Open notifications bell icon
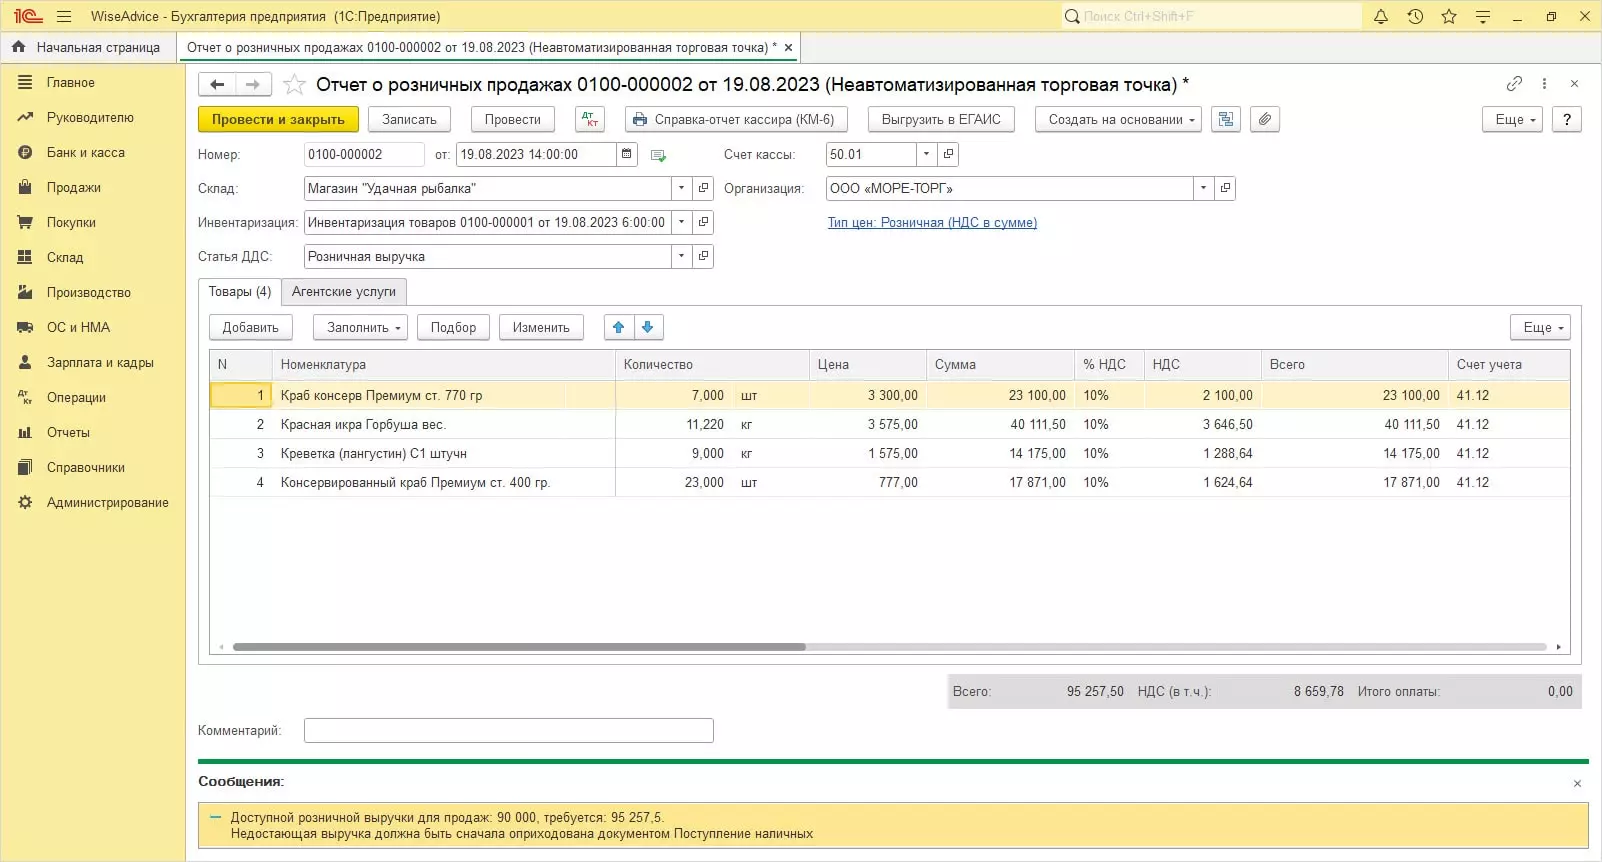 tap(1381, 16)
